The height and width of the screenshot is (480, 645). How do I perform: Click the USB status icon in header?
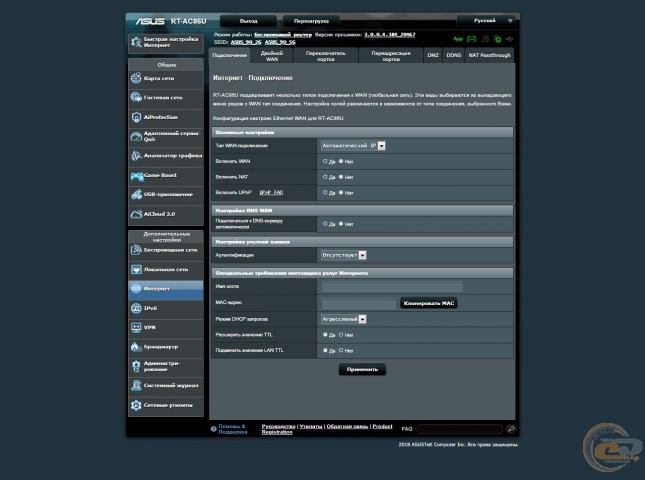coord(509,39)
